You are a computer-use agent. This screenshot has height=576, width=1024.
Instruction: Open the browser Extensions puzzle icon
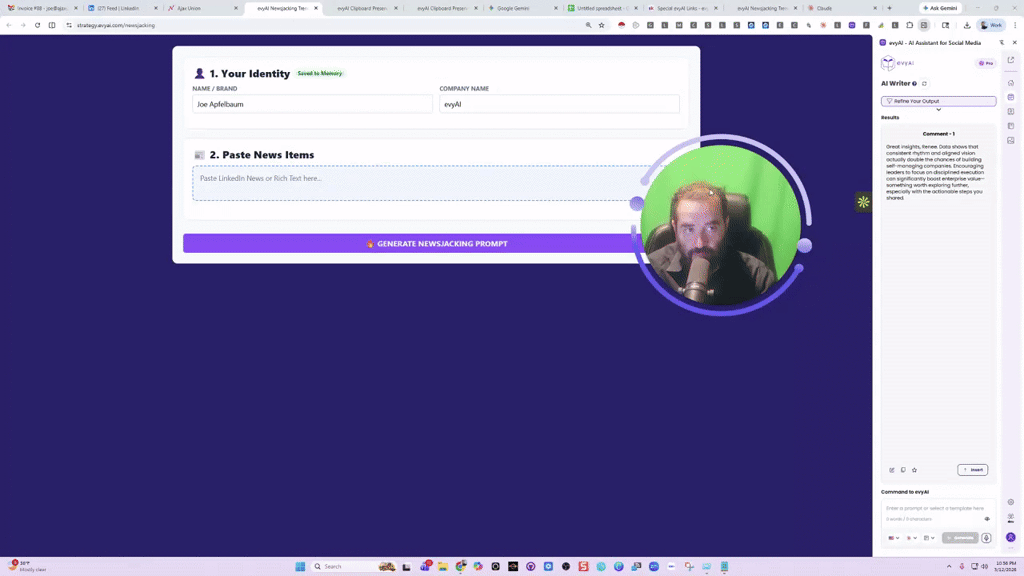click(x=910, y=25)
